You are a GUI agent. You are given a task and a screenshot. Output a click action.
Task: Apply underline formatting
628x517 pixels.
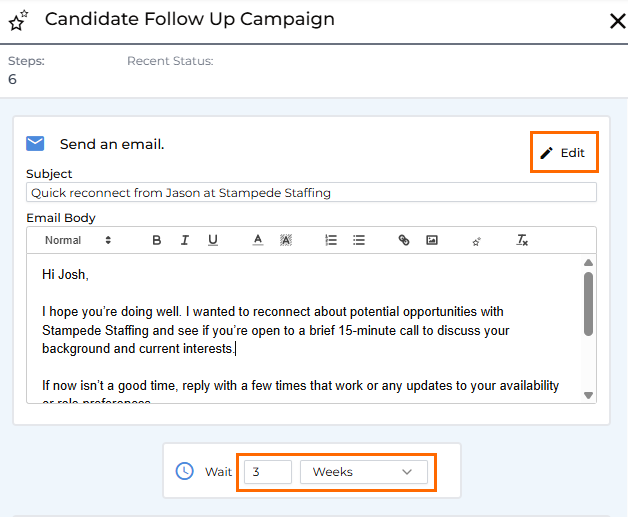click(x=213, y=240)
